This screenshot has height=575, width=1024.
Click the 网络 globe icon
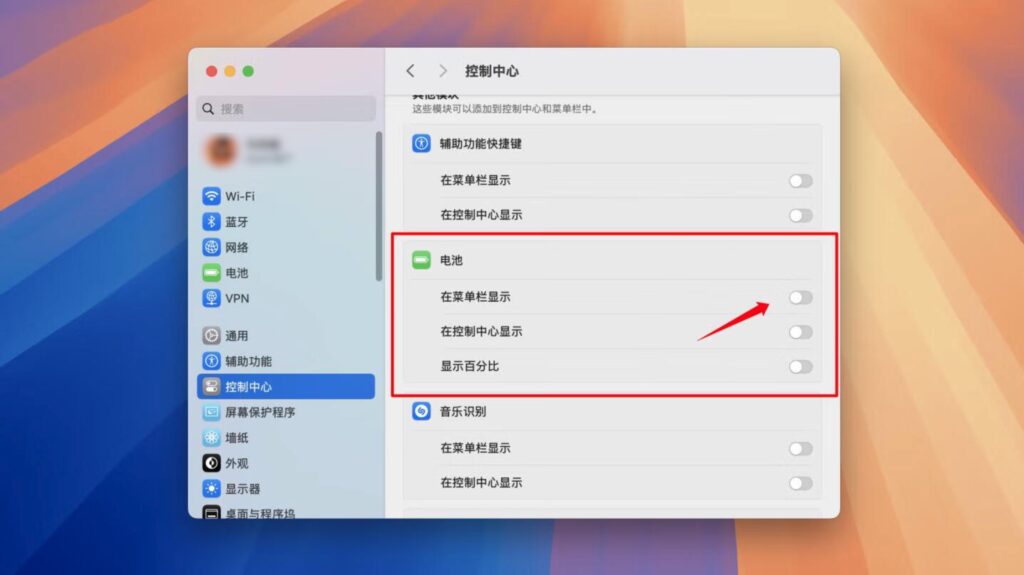211,247
